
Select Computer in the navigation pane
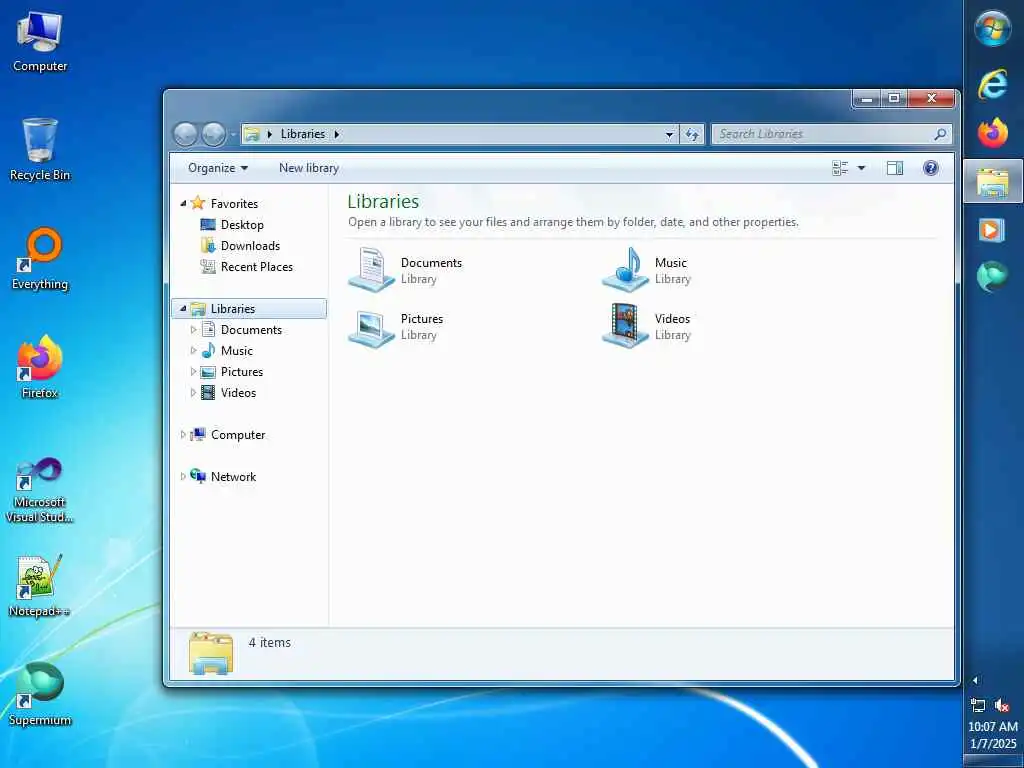click(238, 435)
